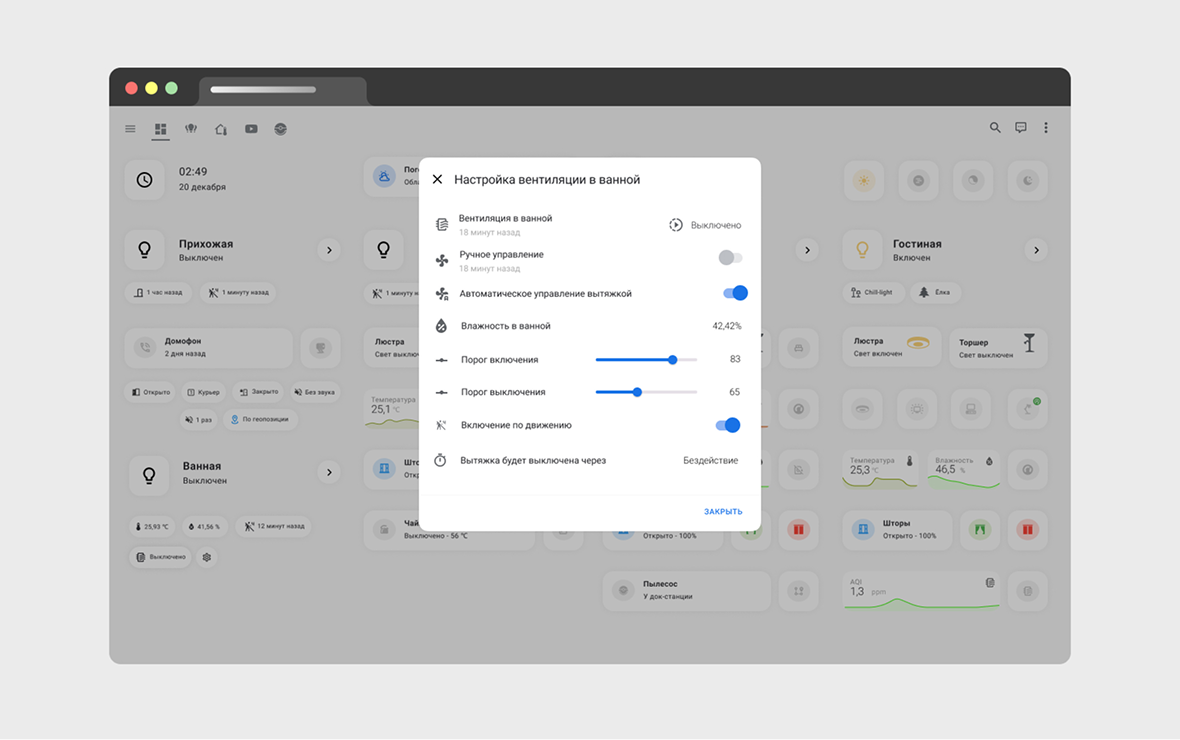Screen dimensions: 1180x740
Task: Activate the crescent moon scene button
Action: (x=1028, y=181)
